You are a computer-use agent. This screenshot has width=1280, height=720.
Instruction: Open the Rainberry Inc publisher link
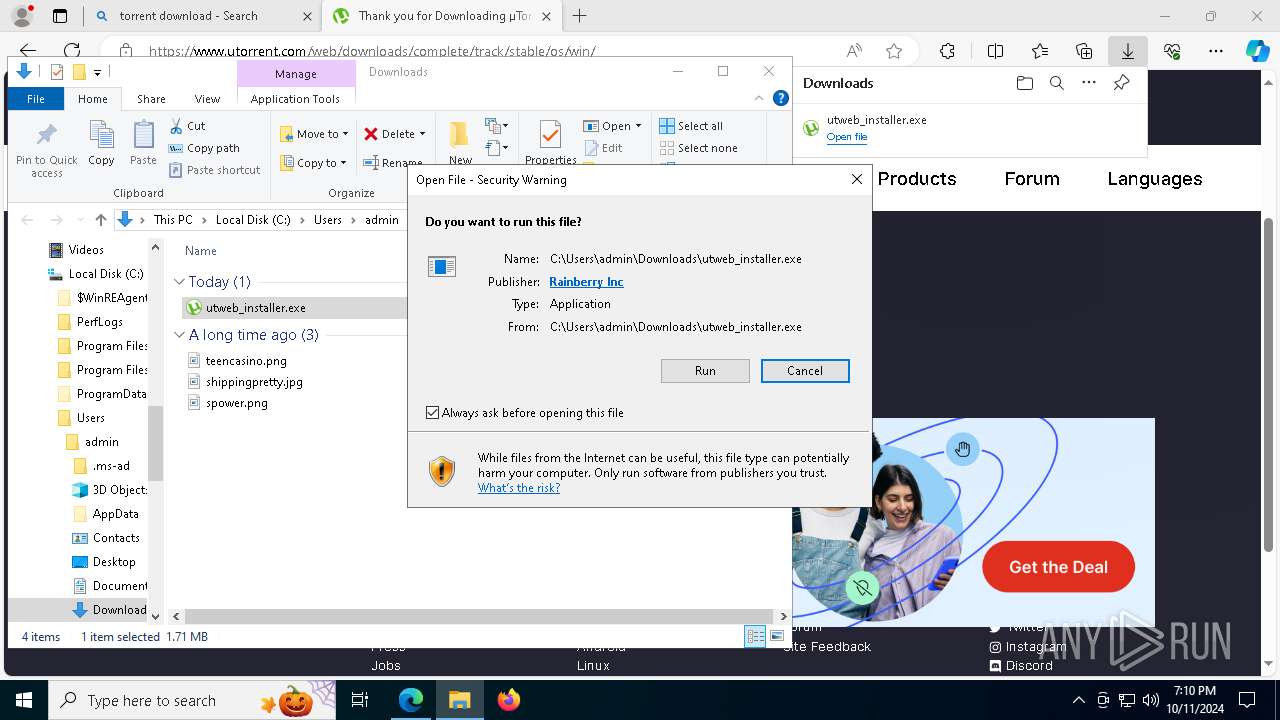[x=586, y=282]
